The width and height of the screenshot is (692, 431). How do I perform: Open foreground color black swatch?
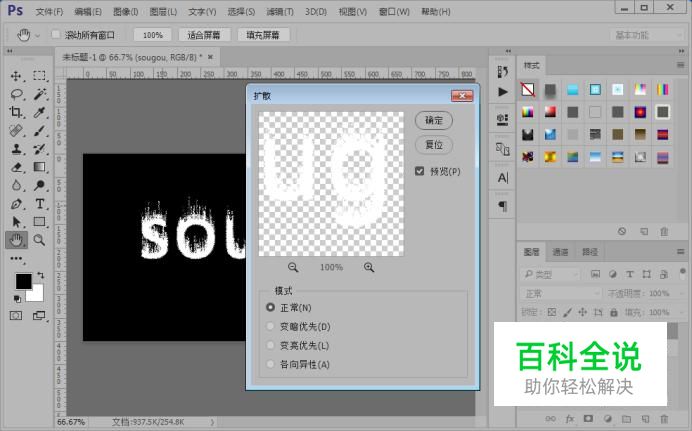coord(23,281)
